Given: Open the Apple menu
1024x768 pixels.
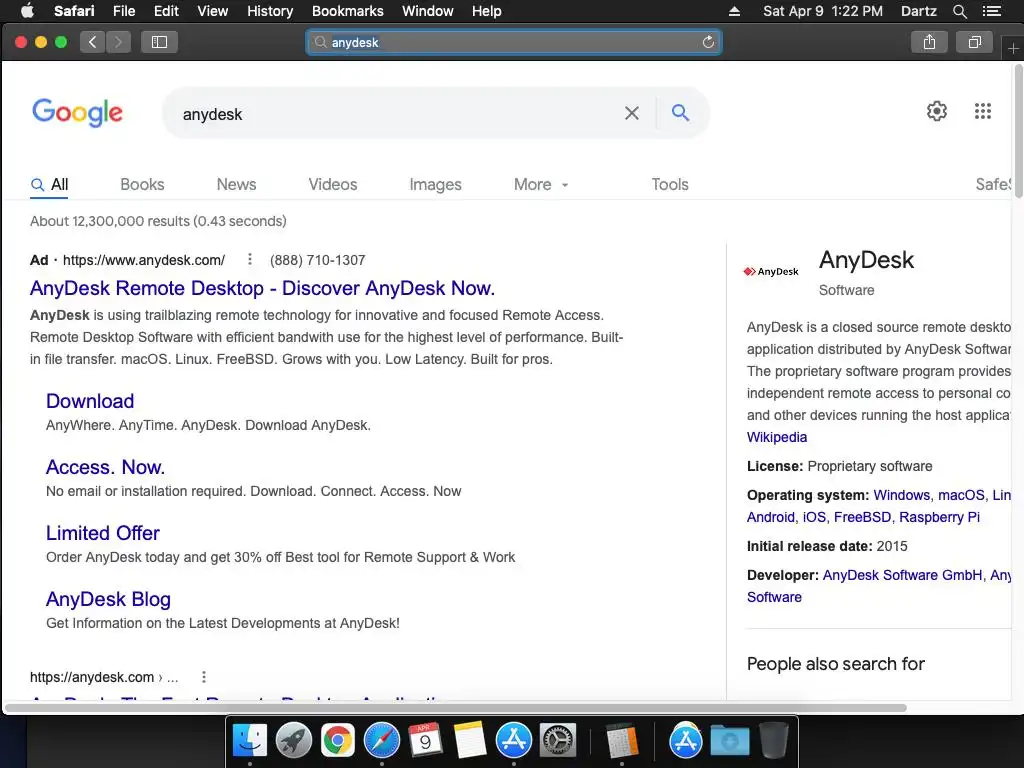Looking at the screenshot, I should [27, 11].
